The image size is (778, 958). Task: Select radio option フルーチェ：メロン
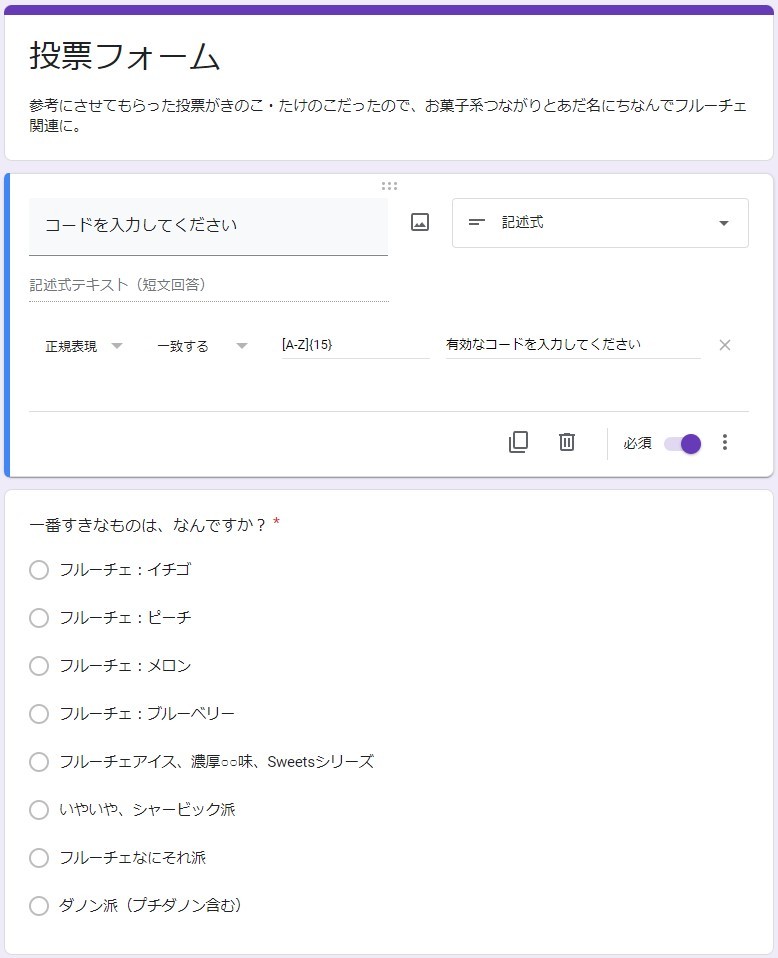[39, 666]
